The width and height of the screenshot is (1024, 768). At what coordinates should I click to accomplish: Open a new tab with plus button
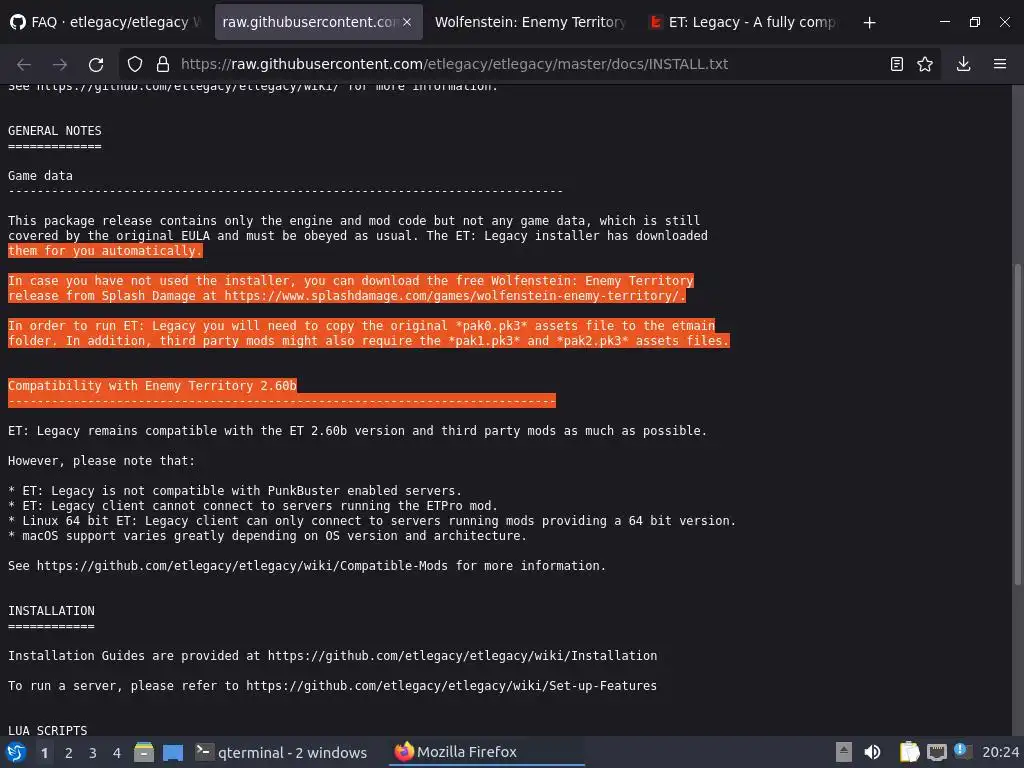coord(869,23)
